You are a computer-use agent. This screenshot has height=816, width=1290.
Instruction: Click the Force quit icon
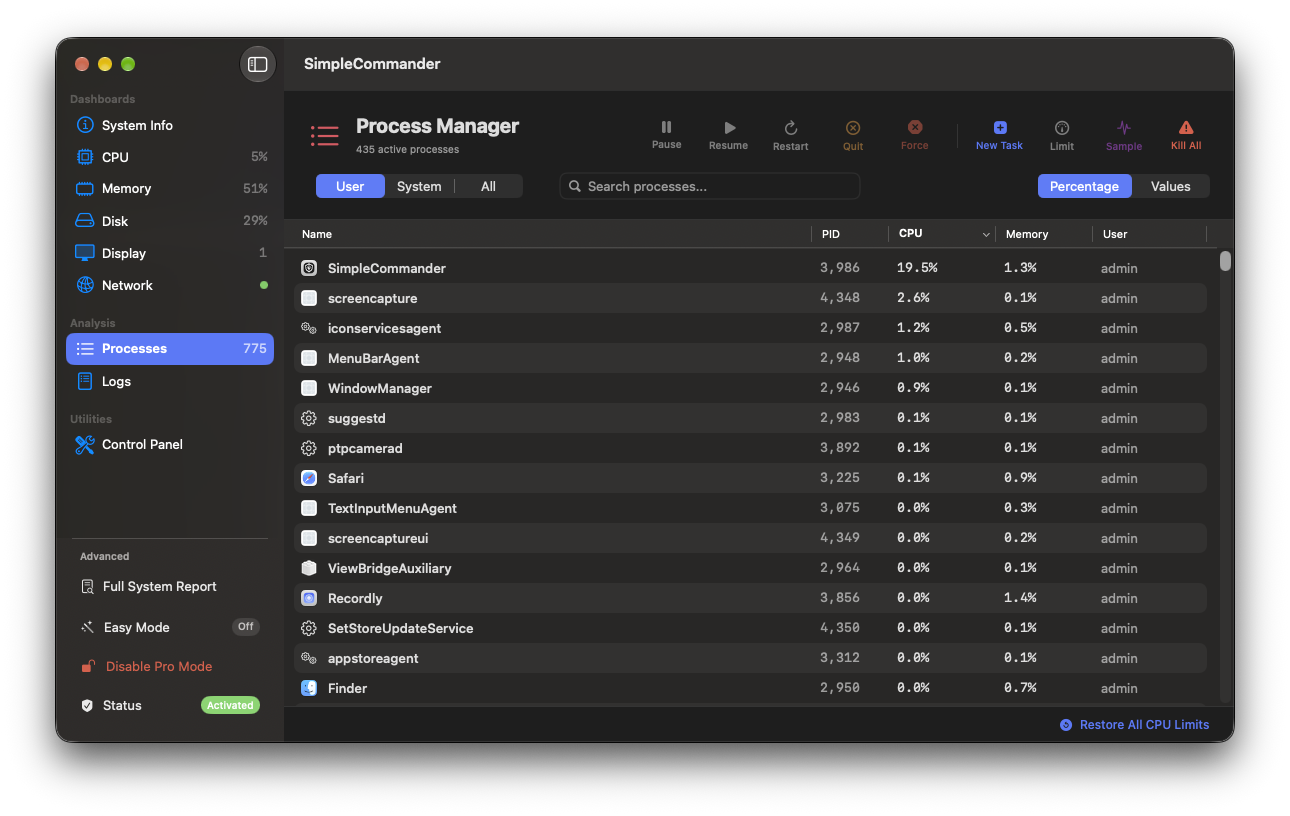(914, 127)
